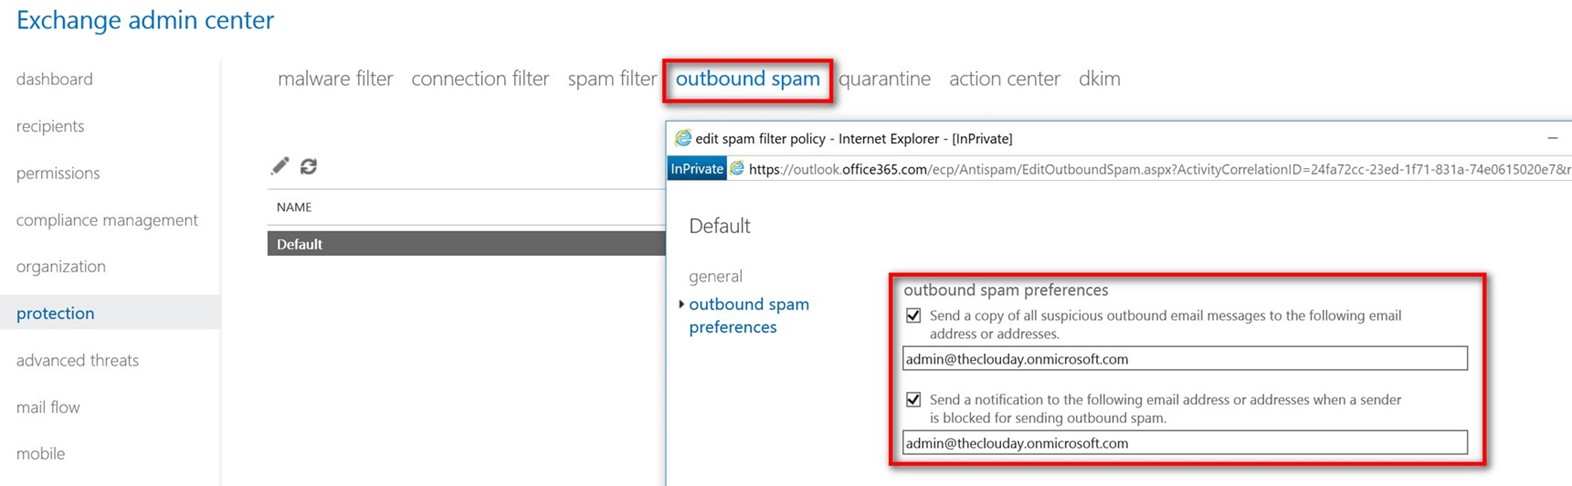1572x486 pixels.
Task: Go to recipients in the sidebar
Action: [50, 126]
